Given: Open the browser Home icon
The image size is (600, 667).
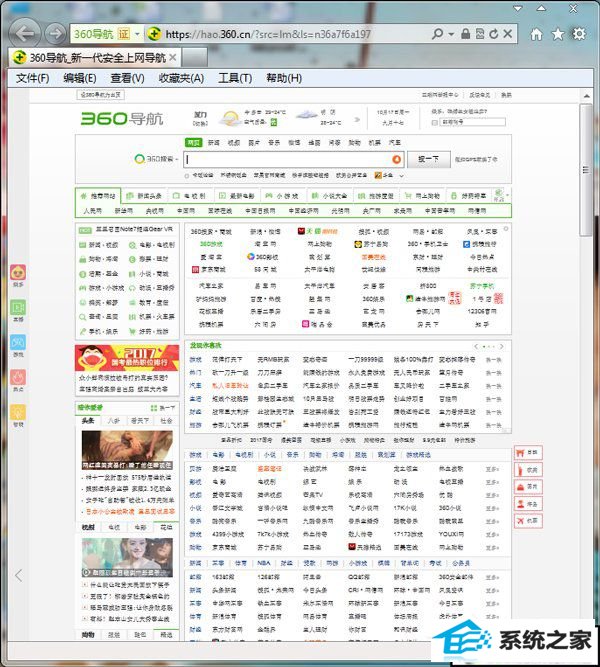Looking at the screenshot, I should (536, 34).
